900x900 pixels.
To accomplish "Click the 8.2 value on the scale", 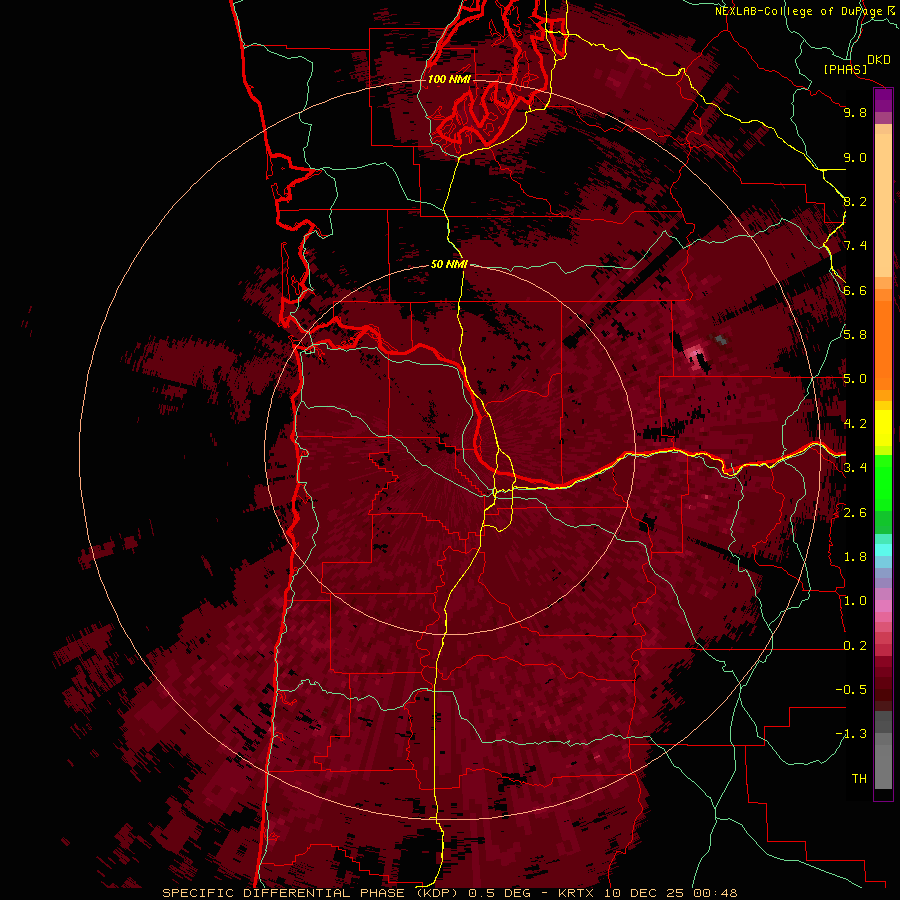I will 855,201.
